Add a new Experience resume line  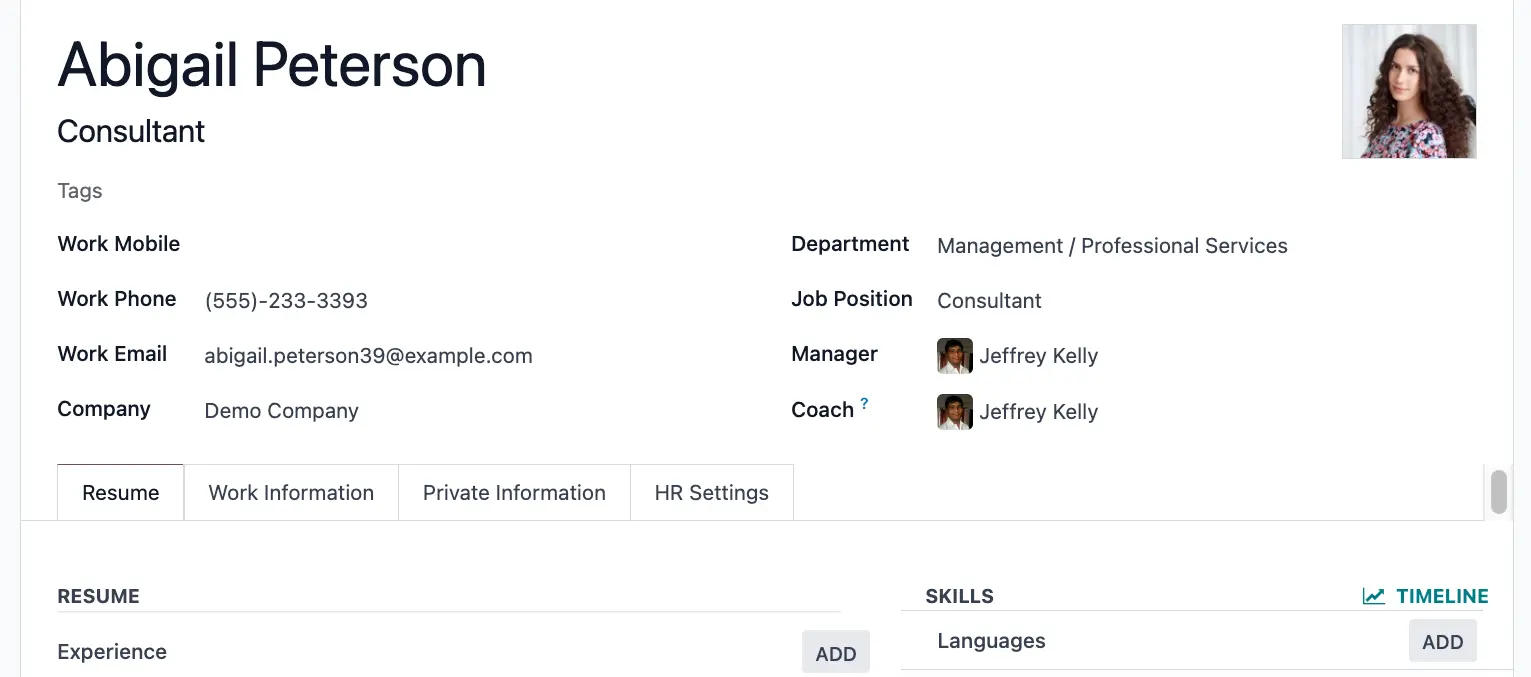[x=836, y=653]
